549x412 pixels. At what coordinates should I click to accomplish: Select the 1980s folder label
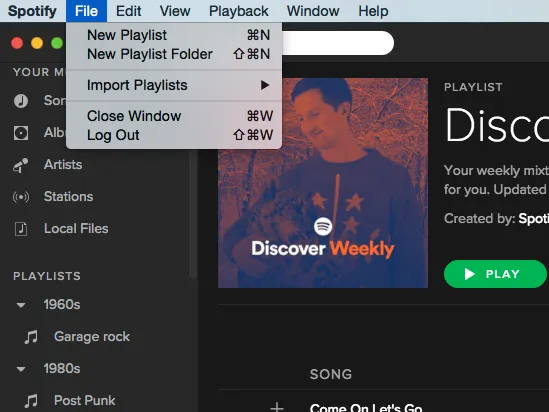coord(62,368)
